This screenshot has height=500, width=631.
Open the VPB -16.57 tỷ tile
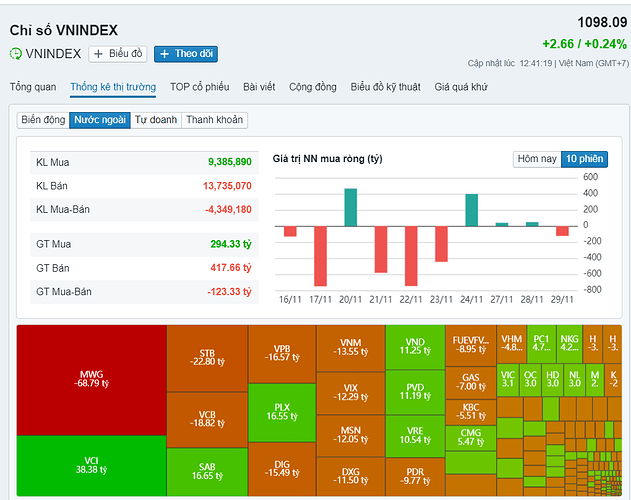pos(282,354)
